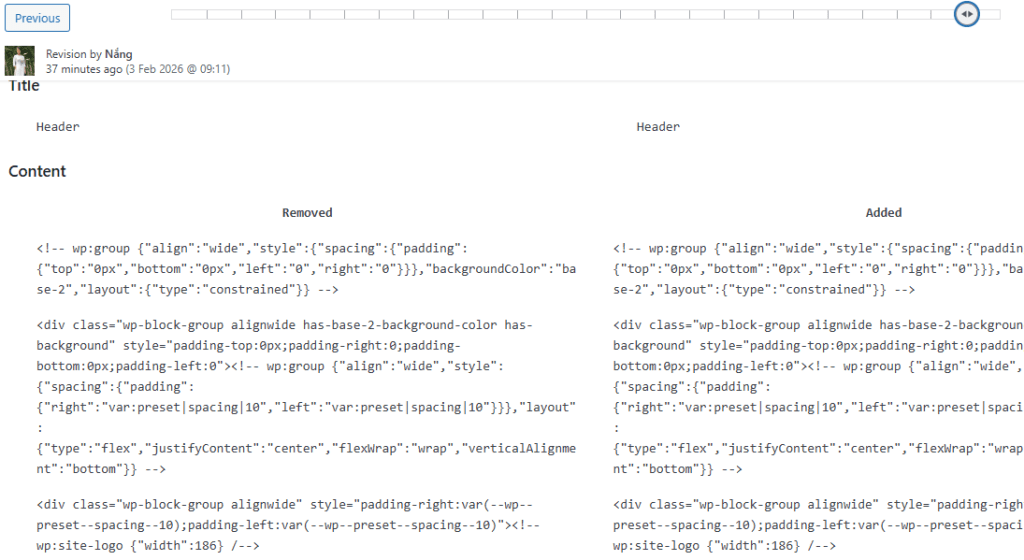Click the author name Nắng
Viewport: 1024px width, 560px height.
(119, 54)
